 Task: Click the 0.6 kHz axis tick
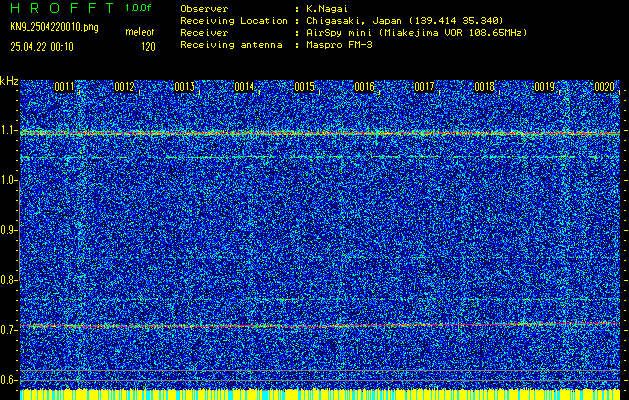pos(8,380)
